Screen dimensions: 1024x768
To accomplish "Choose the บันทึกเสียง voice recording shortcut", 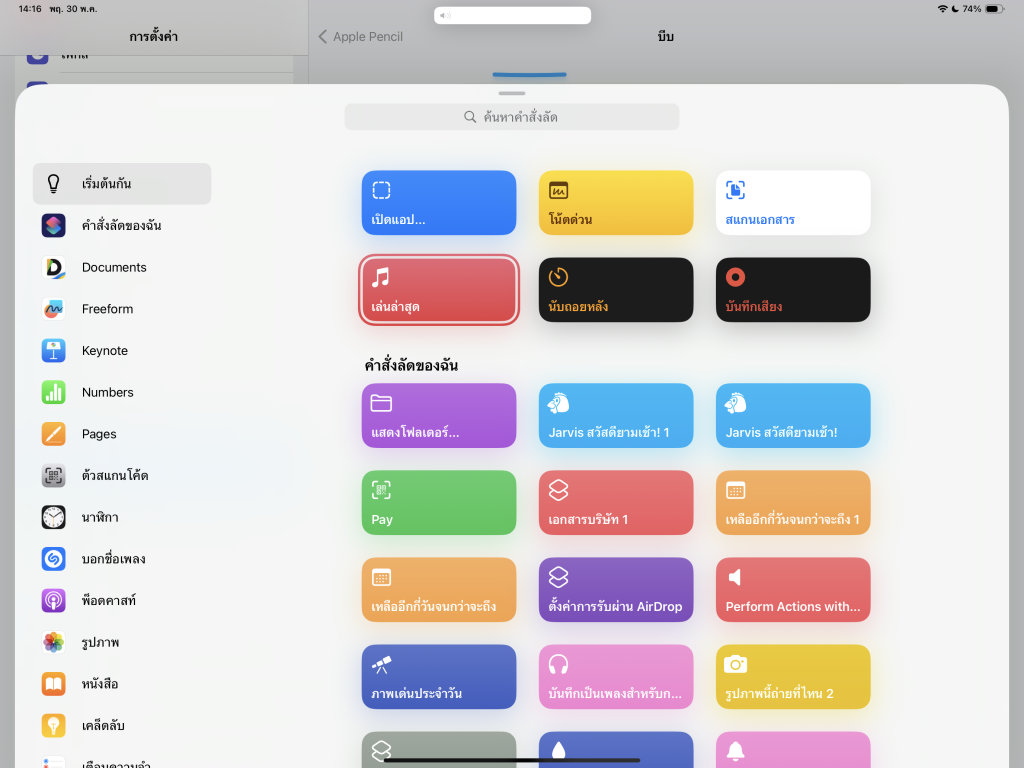I will (x=793, y=290).
